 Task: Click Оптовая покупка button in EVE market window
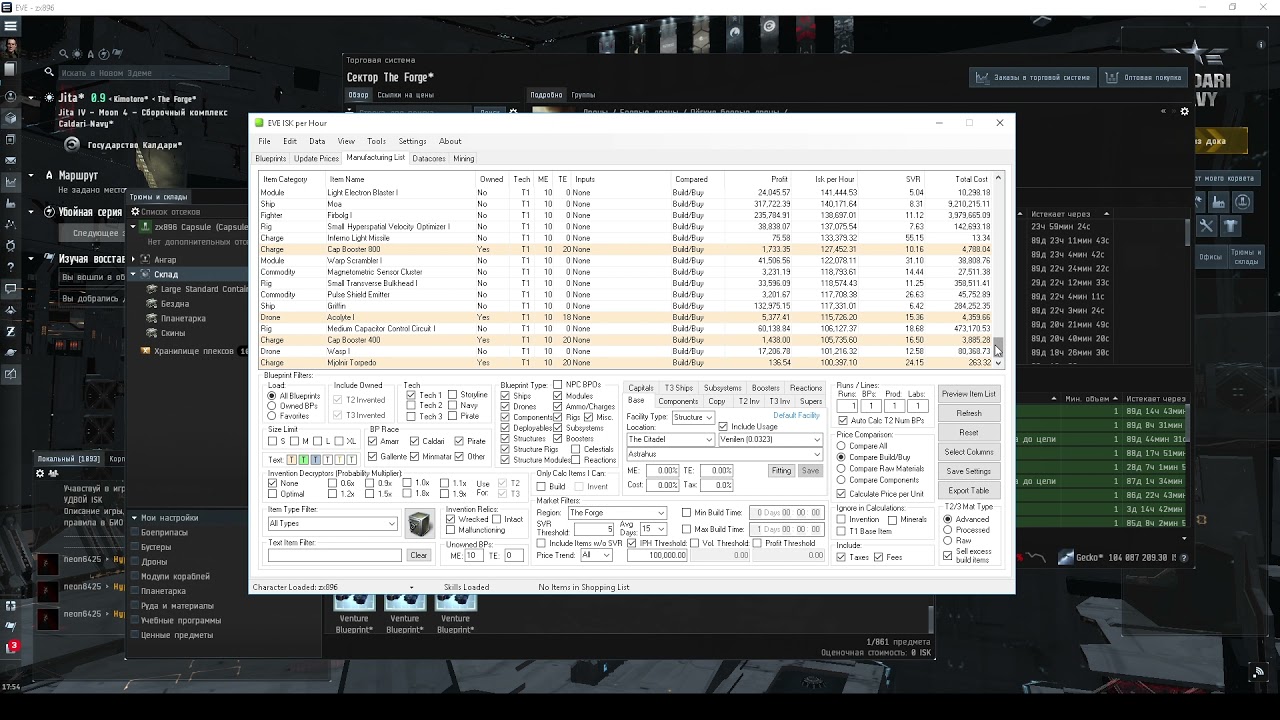coord(1144,77)
